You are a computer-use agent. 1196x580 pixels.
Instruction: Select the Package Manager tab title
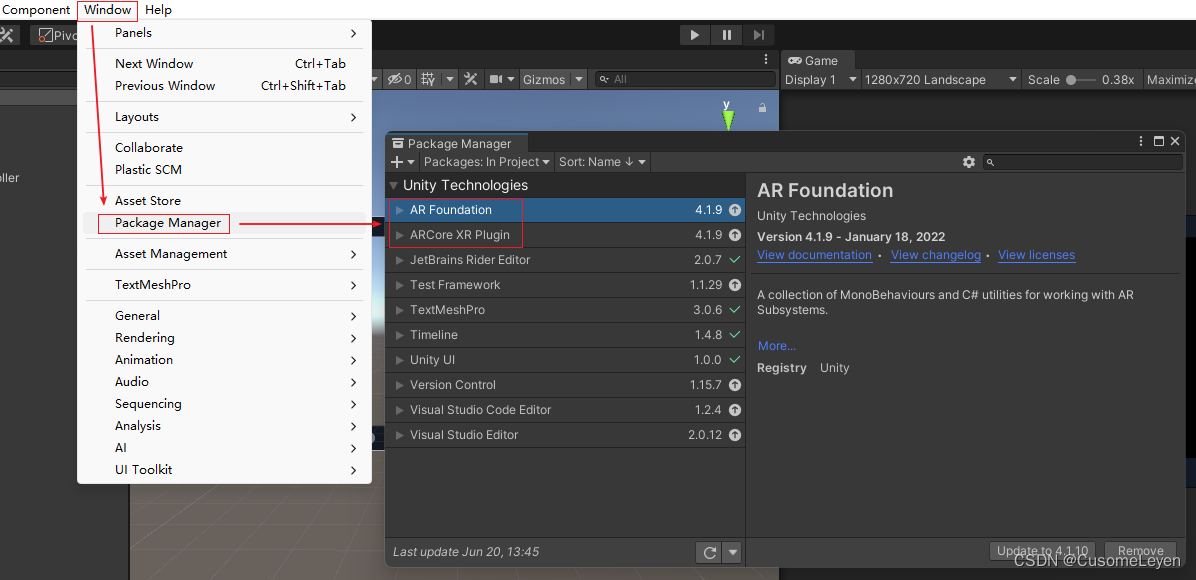click(x=459, y=143)
